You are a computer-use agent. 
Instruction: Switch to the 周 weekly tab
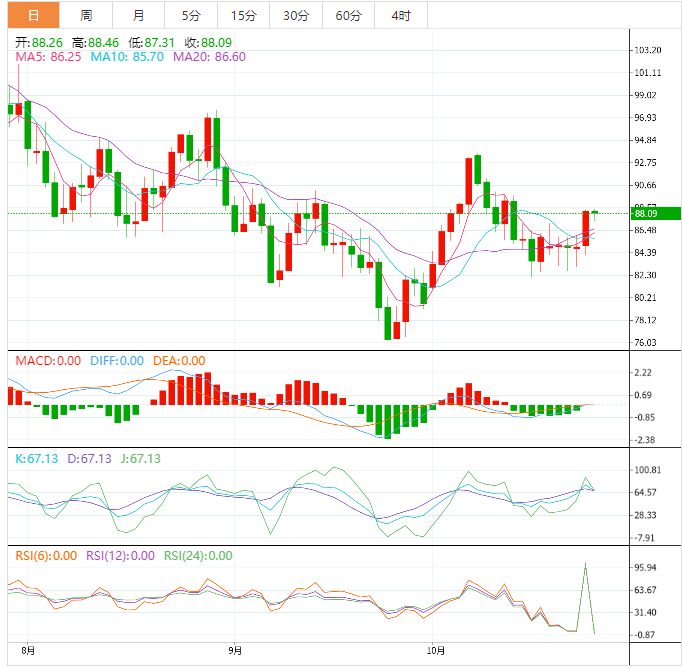[x=86, y=15]
